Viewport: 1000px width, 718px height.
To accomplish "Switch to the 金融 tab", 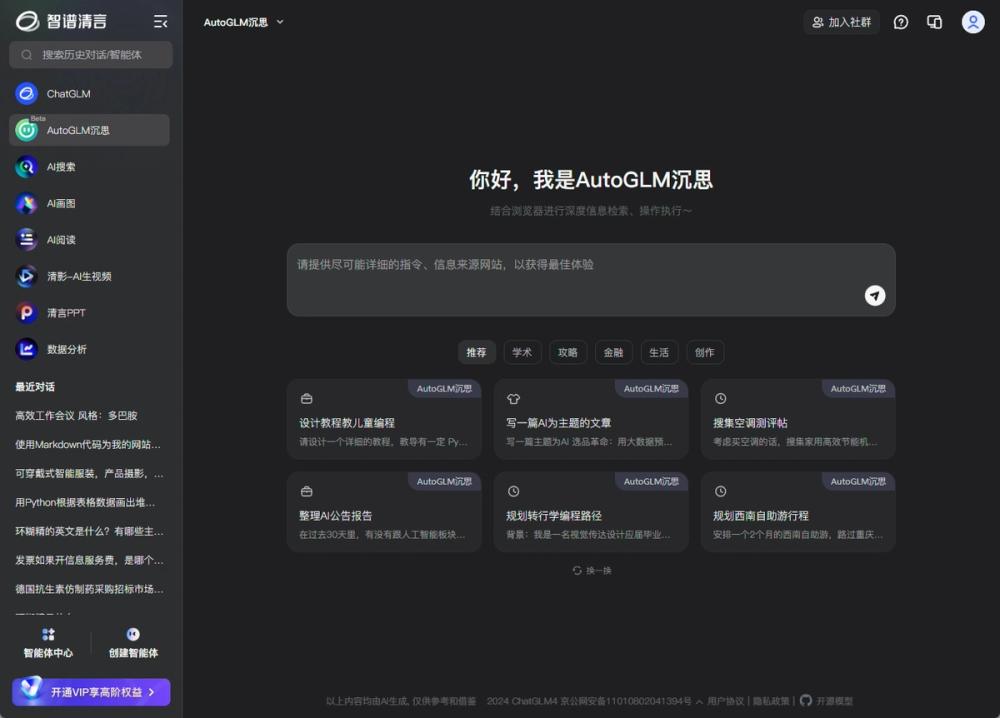I will 614,352.
